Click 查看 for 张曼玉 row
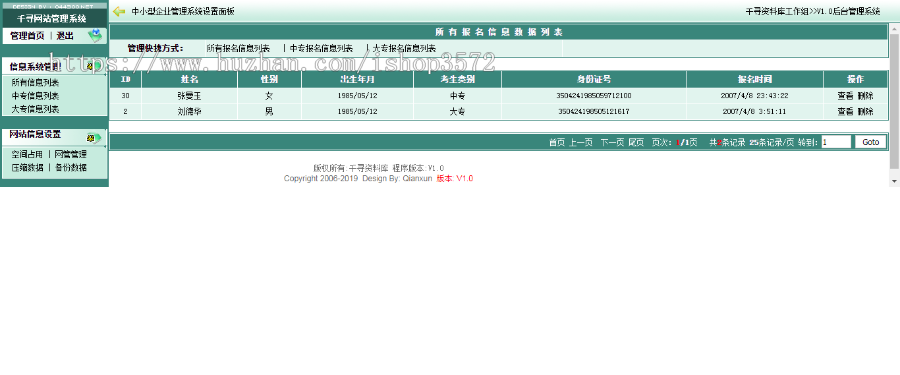Viewport: 900px width, 375px height. 845,96
